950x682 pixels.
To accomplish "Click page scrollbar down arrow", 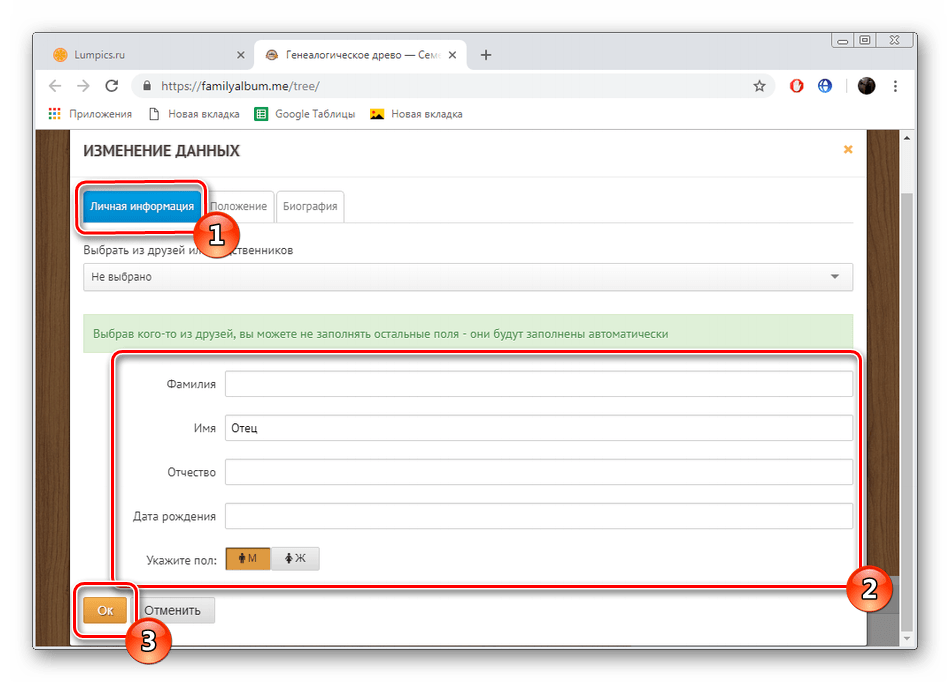I will tap(907, 638).
